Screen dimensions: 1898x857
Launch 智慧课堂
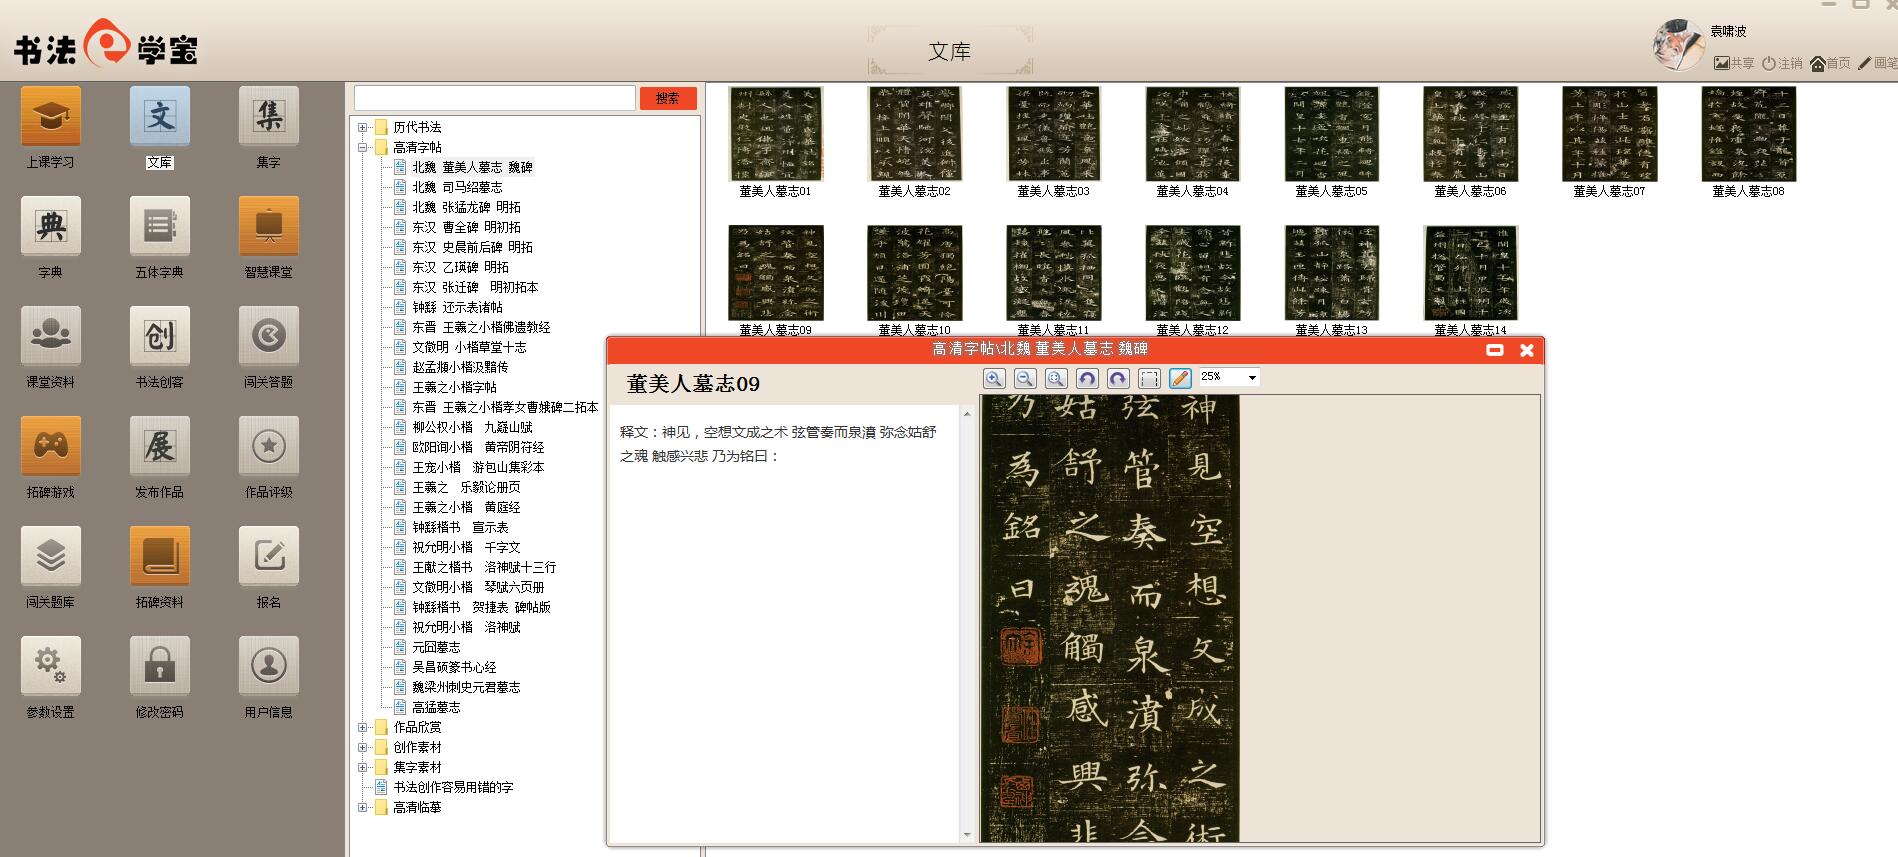tap(268, 227)
